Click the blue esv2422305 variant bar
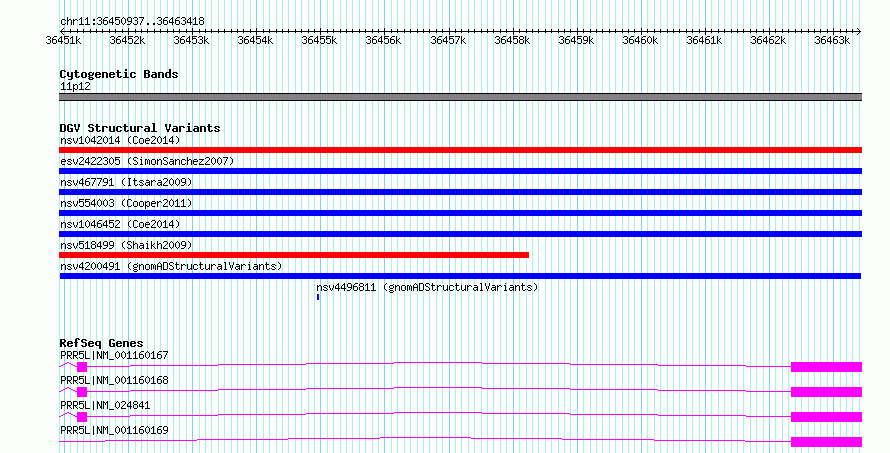 click(x=460, y=171)
